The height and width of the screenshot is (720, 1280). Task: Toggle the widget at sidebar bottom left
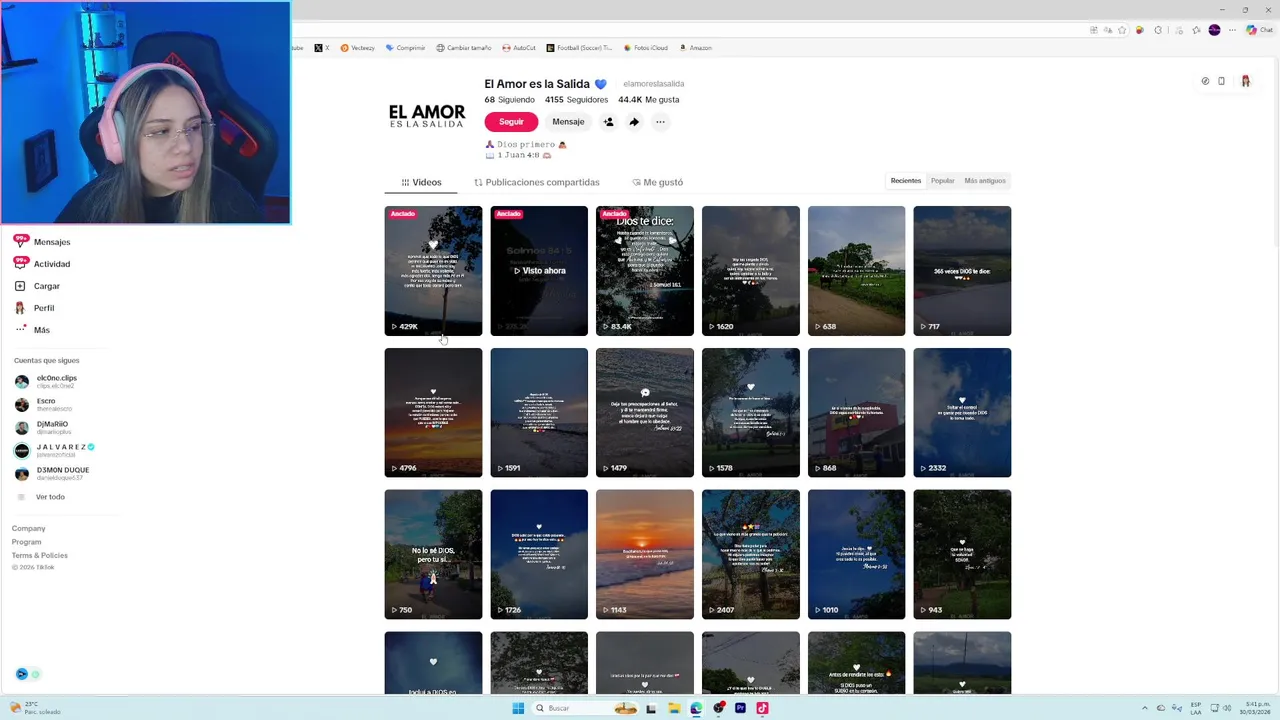click(x=28, y=674)
